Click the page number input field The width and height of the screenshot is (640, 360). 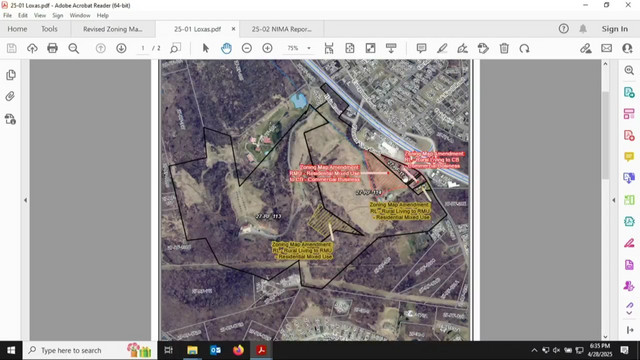click(x=143, y=48)
